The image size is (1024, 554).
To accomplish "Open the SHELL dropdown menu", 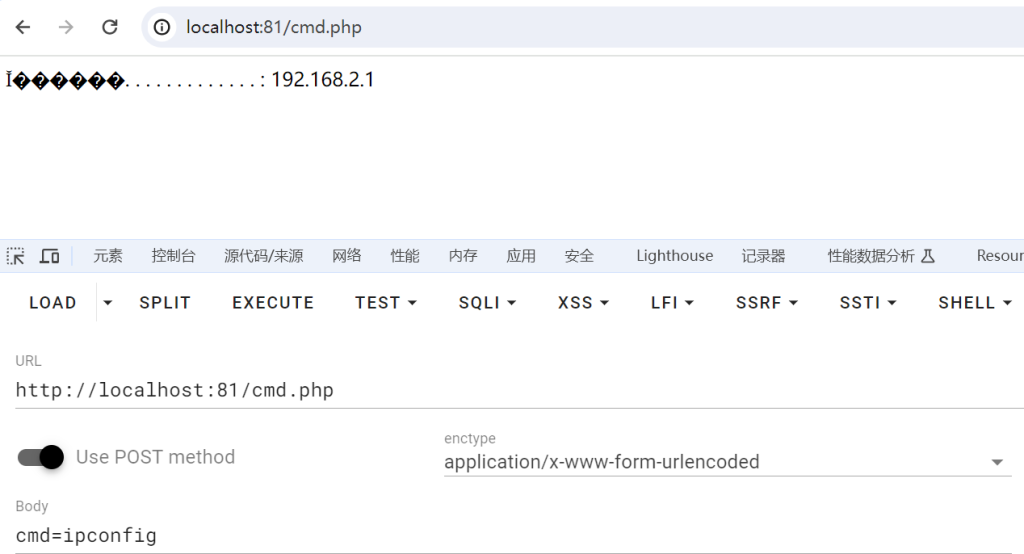I will point(975,302).
